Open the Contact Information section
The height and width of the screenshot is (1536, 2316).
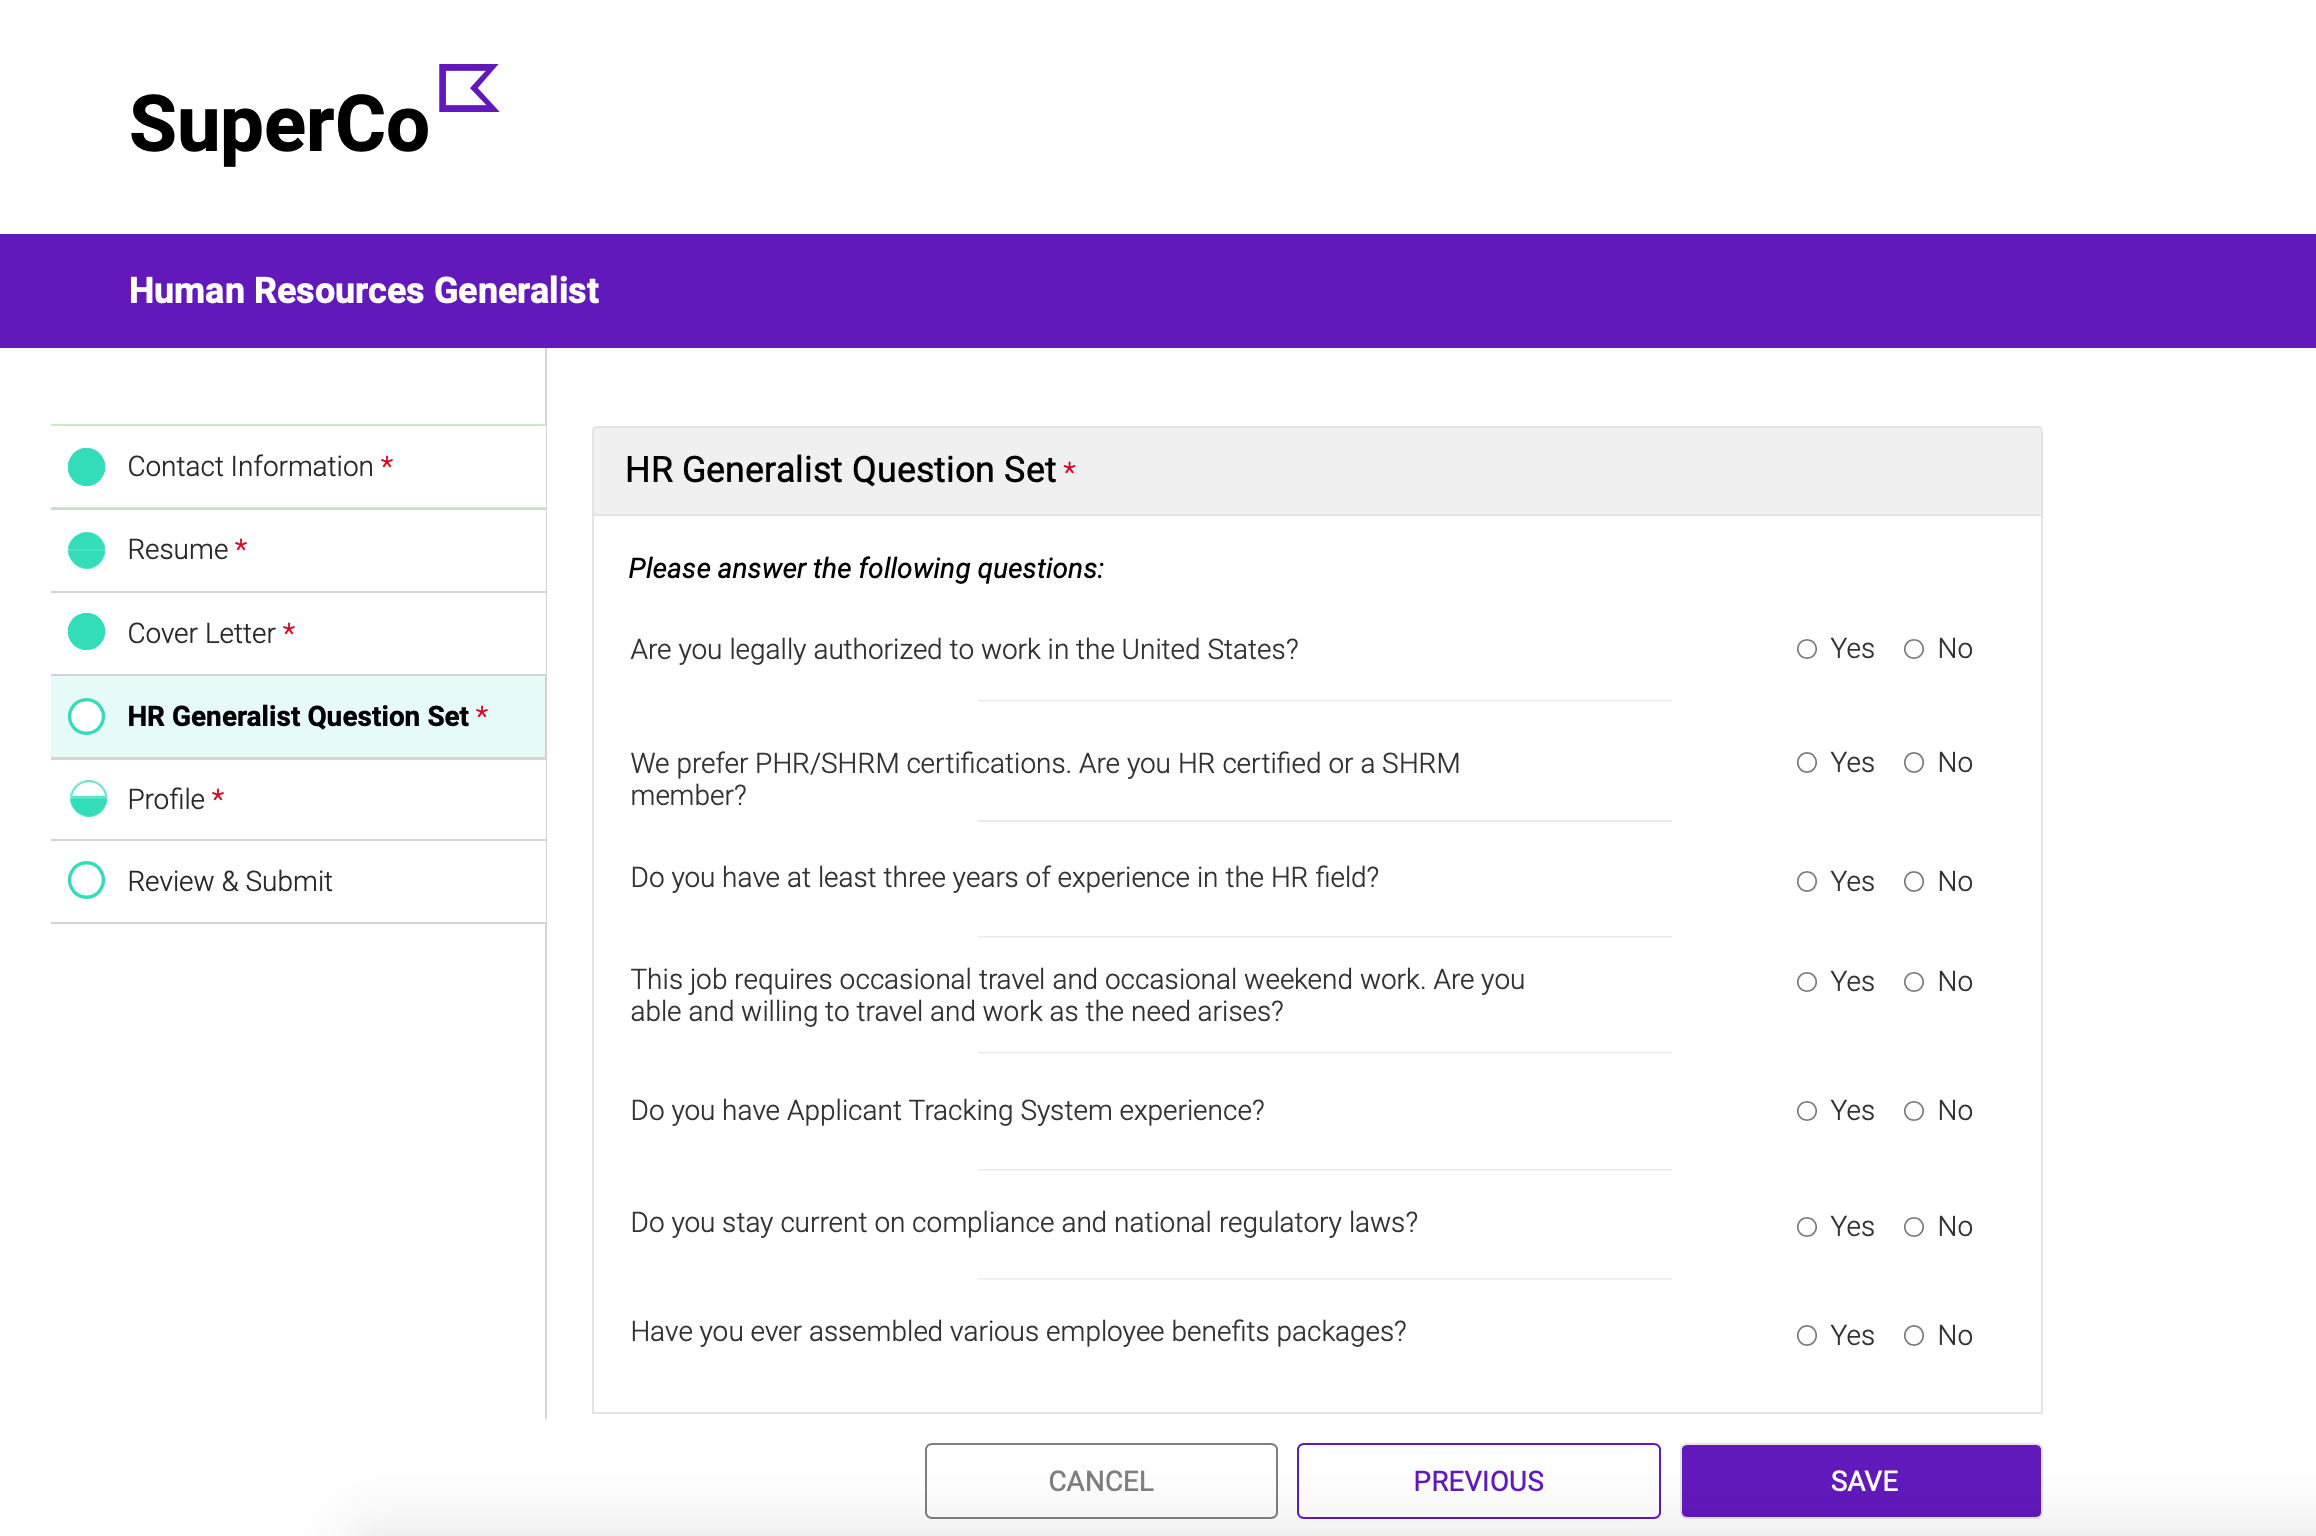coord(250,467)
